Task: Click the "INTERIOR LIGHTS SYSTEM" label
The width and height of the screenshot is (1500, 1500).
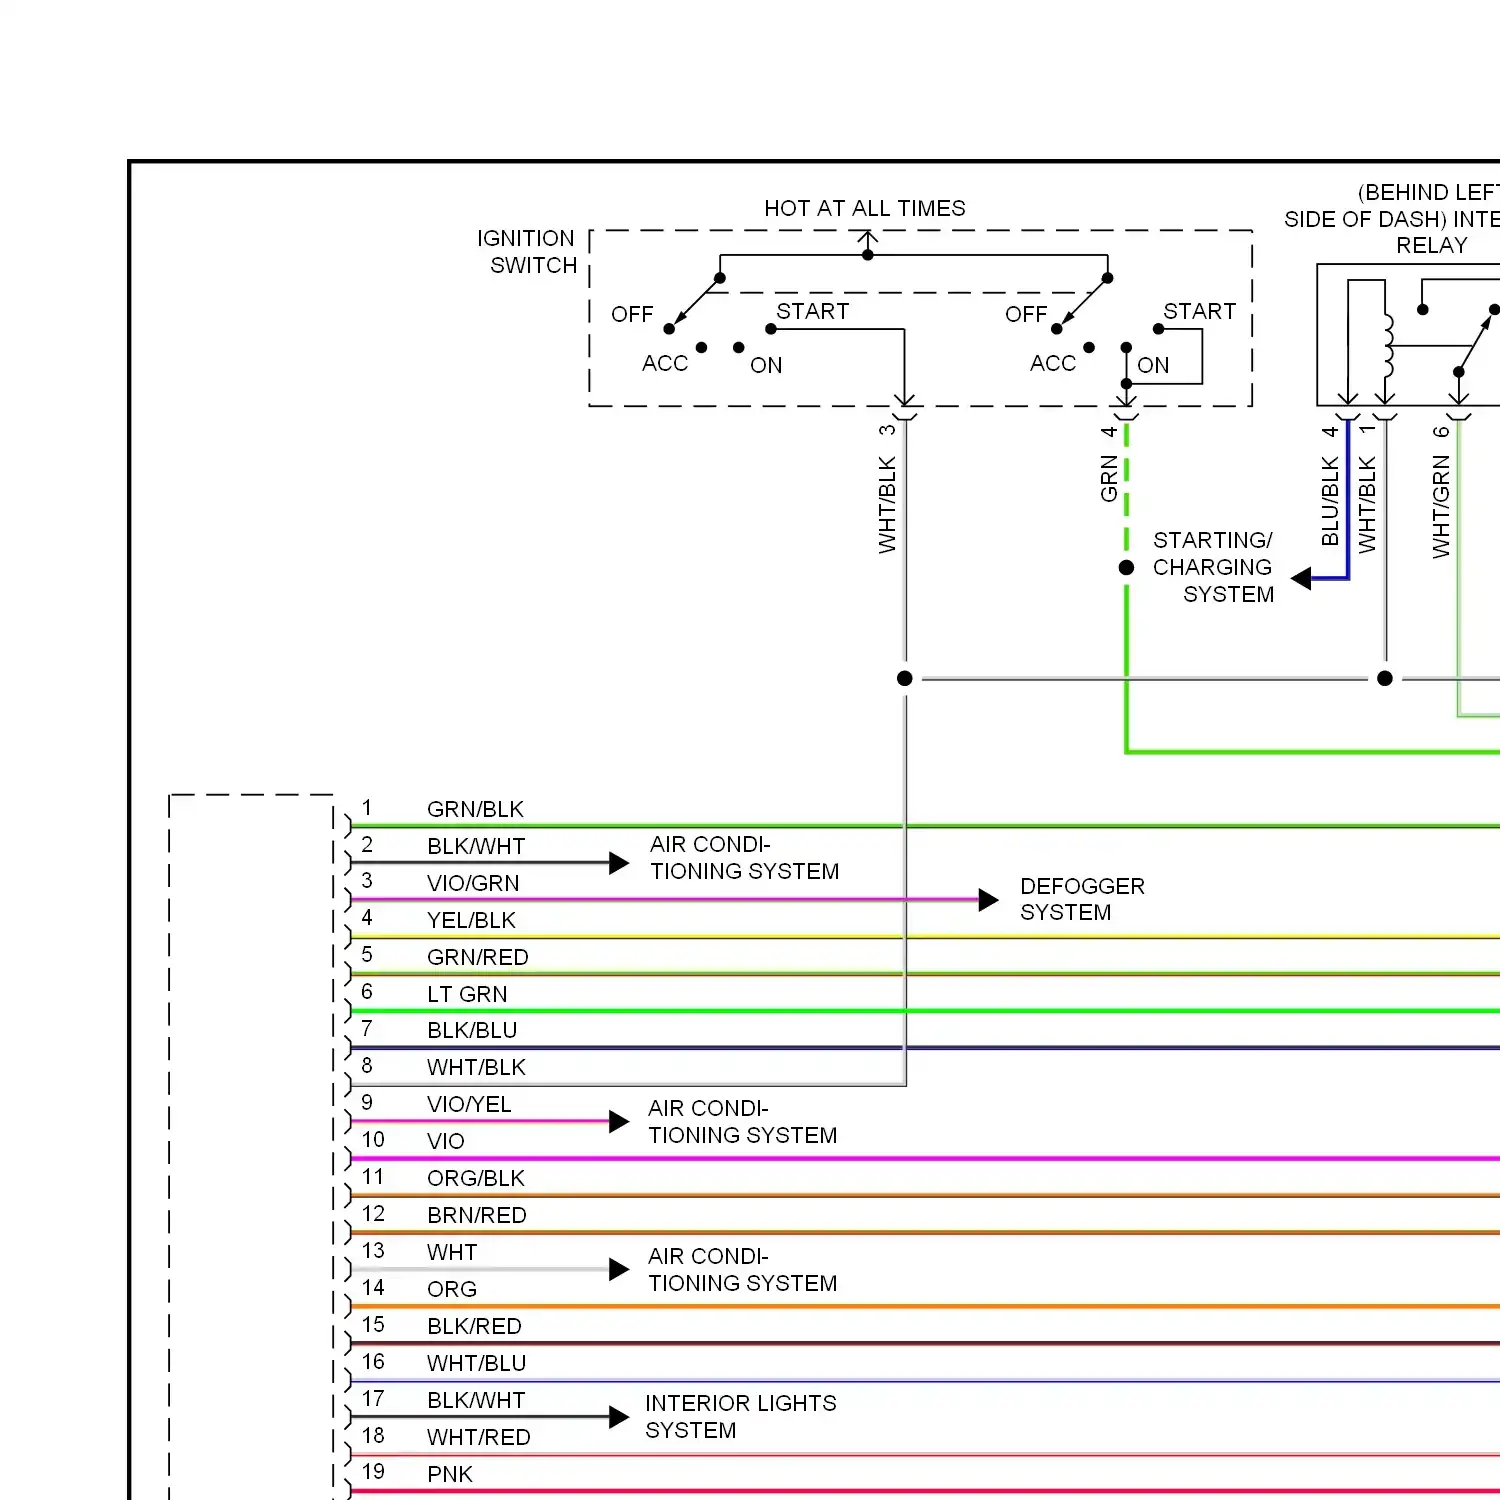Action: pos(740,1416)
